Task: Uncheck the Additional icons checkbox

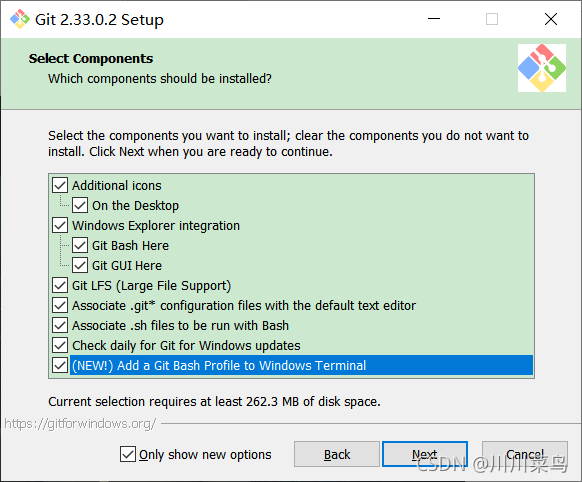Action: (60, 185)
